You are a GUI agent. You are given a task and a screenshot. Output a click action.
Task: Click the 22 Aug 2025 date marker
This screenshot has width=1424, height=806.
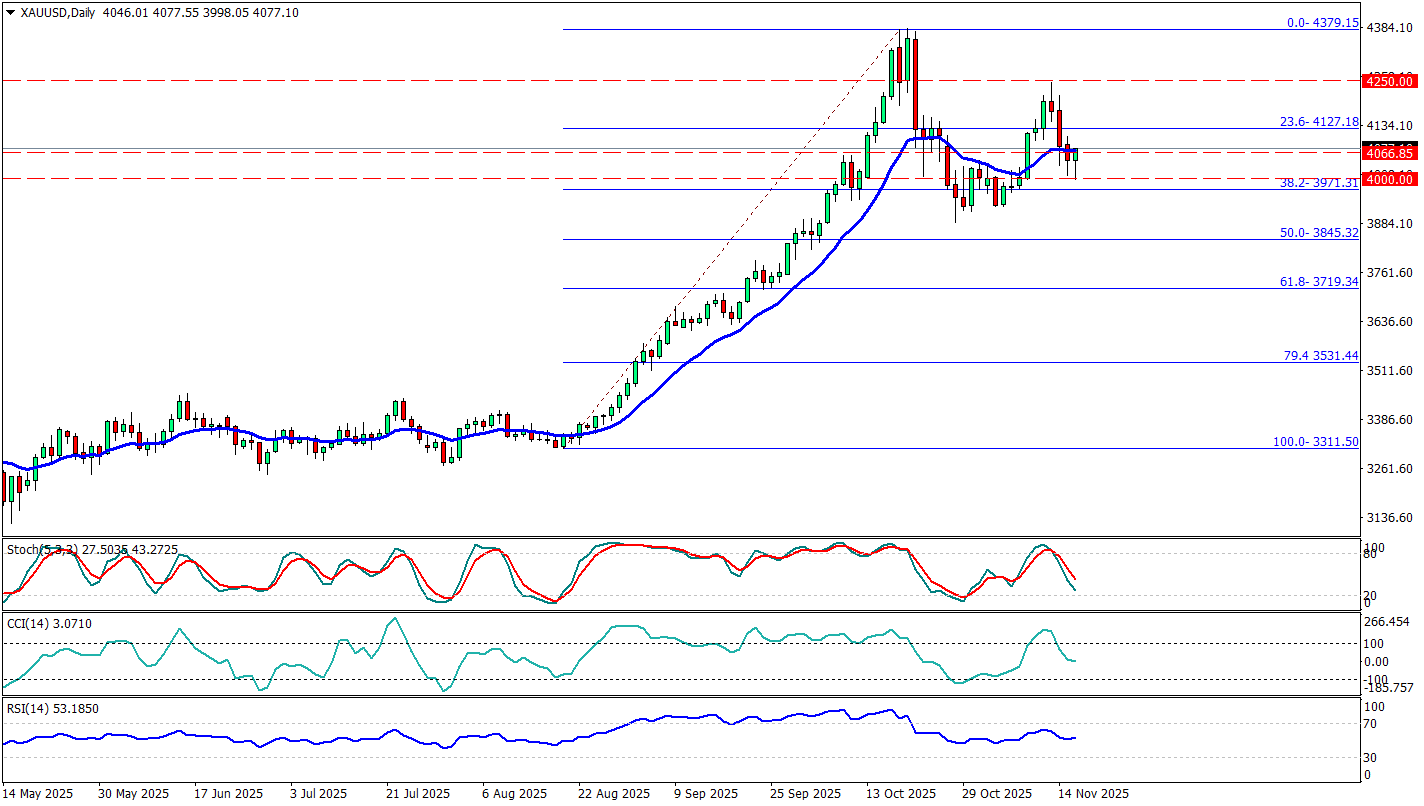point(612,794)
